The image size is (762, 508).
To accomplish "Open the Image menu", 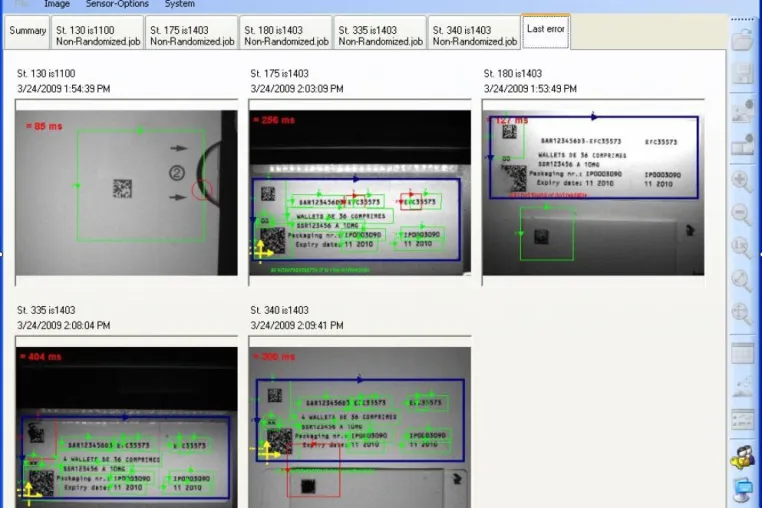I will (57, 4).
